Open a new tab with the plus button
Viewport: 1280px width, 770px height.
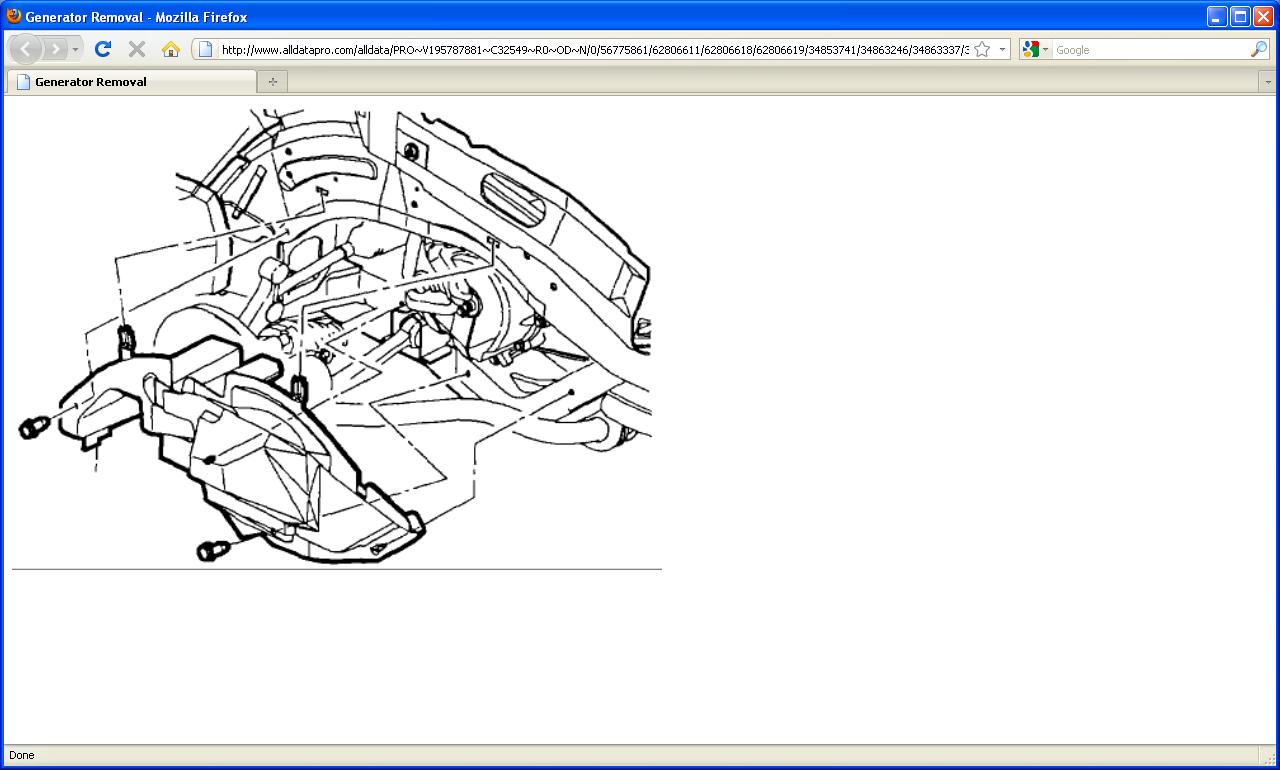272,82
